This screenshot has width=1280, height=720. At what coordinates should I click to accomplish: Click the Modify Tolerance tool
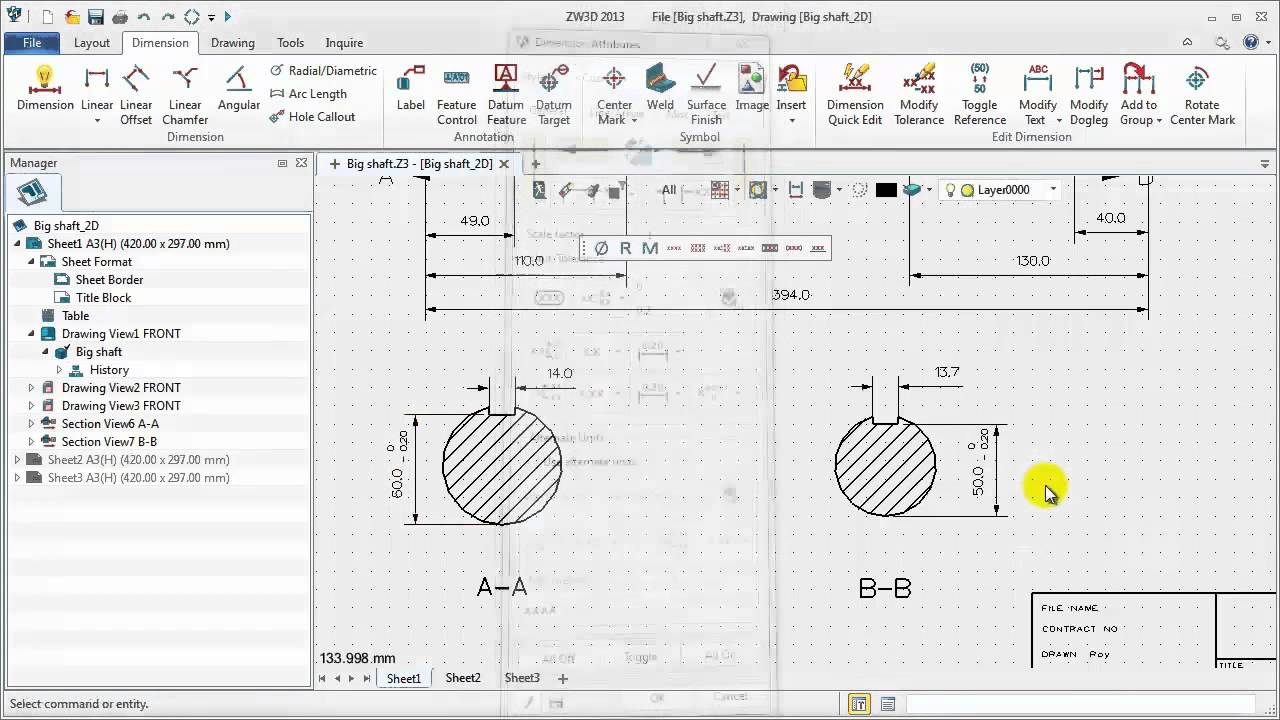pos(919,96)
